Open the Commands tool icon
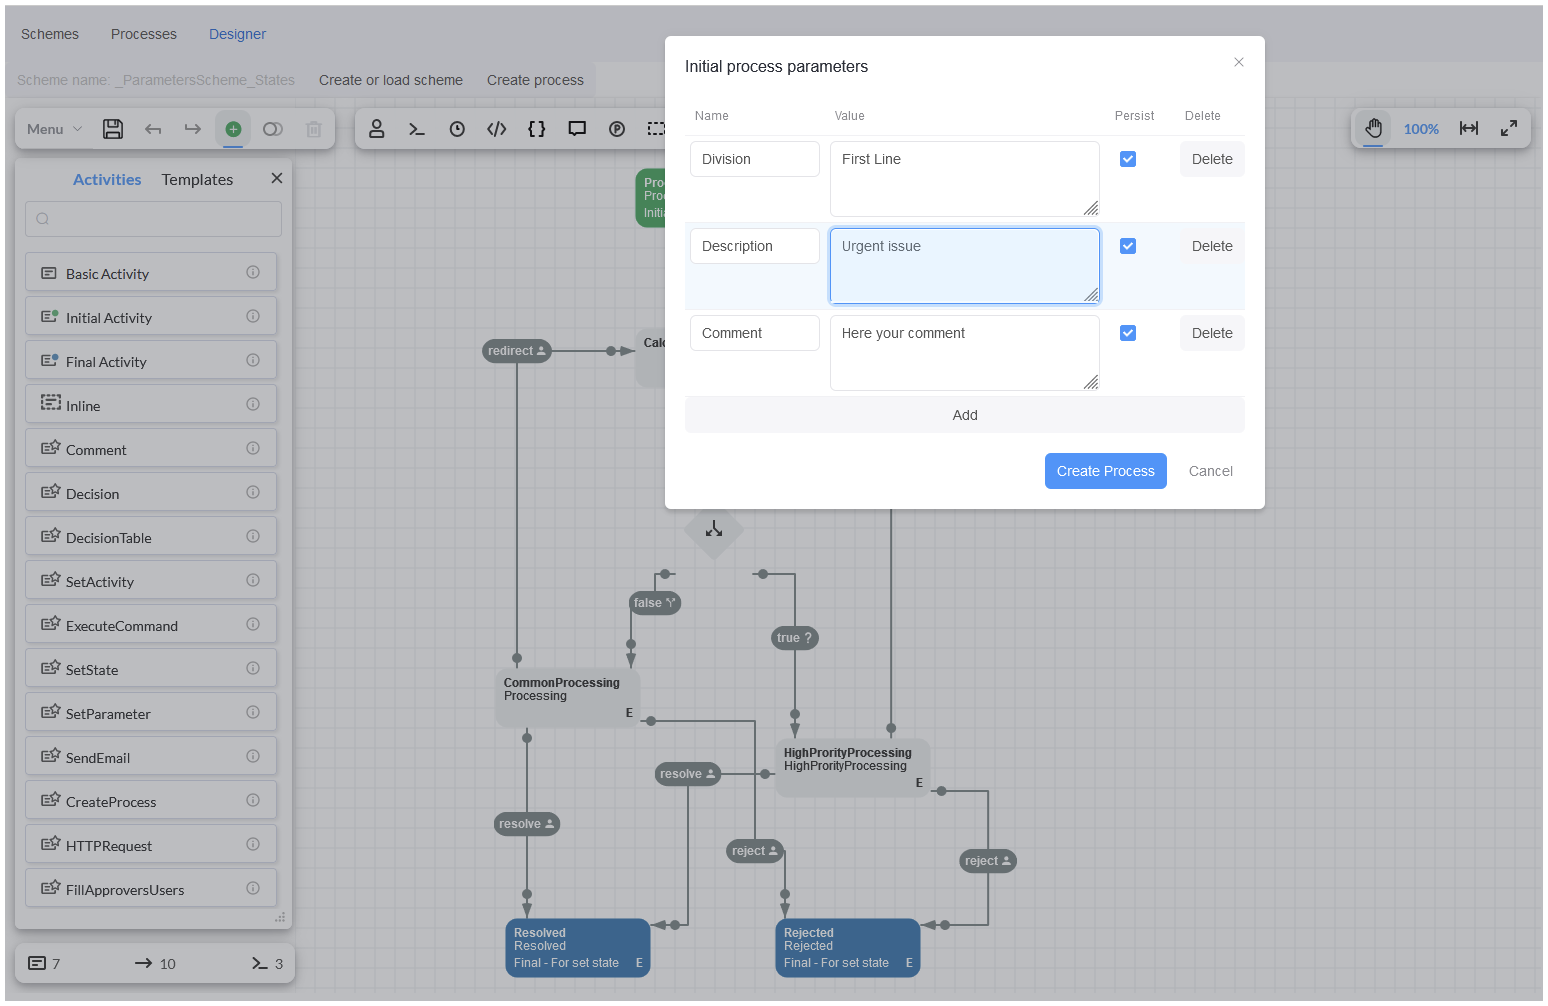 417,129
